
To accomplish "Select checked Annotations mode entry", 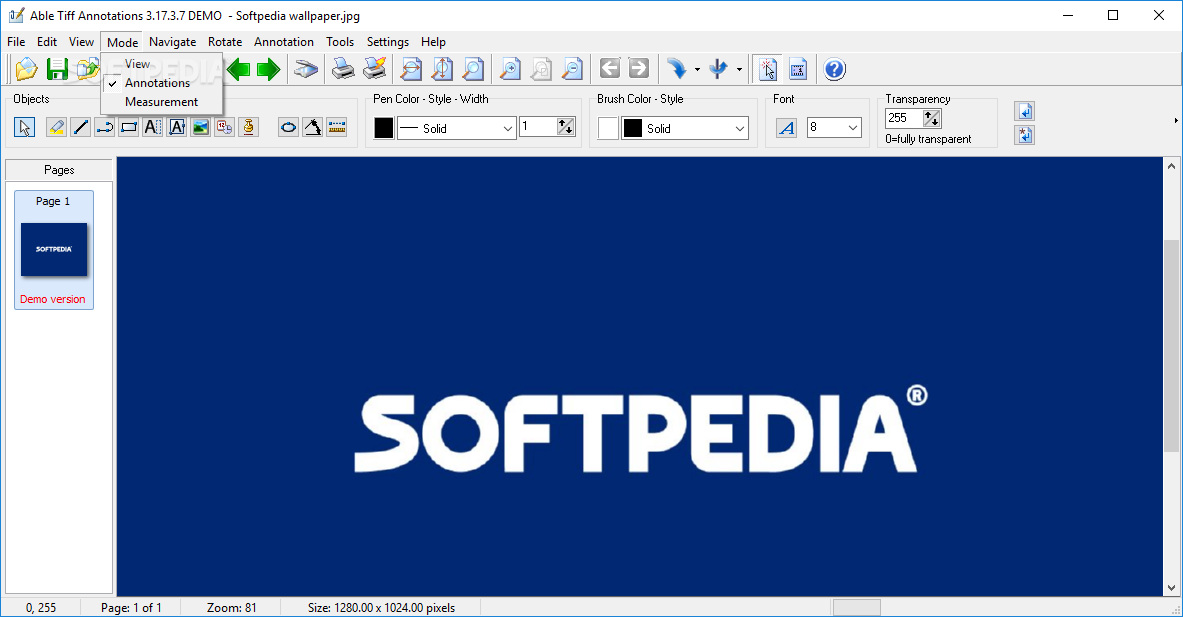I will coord(158,83).
